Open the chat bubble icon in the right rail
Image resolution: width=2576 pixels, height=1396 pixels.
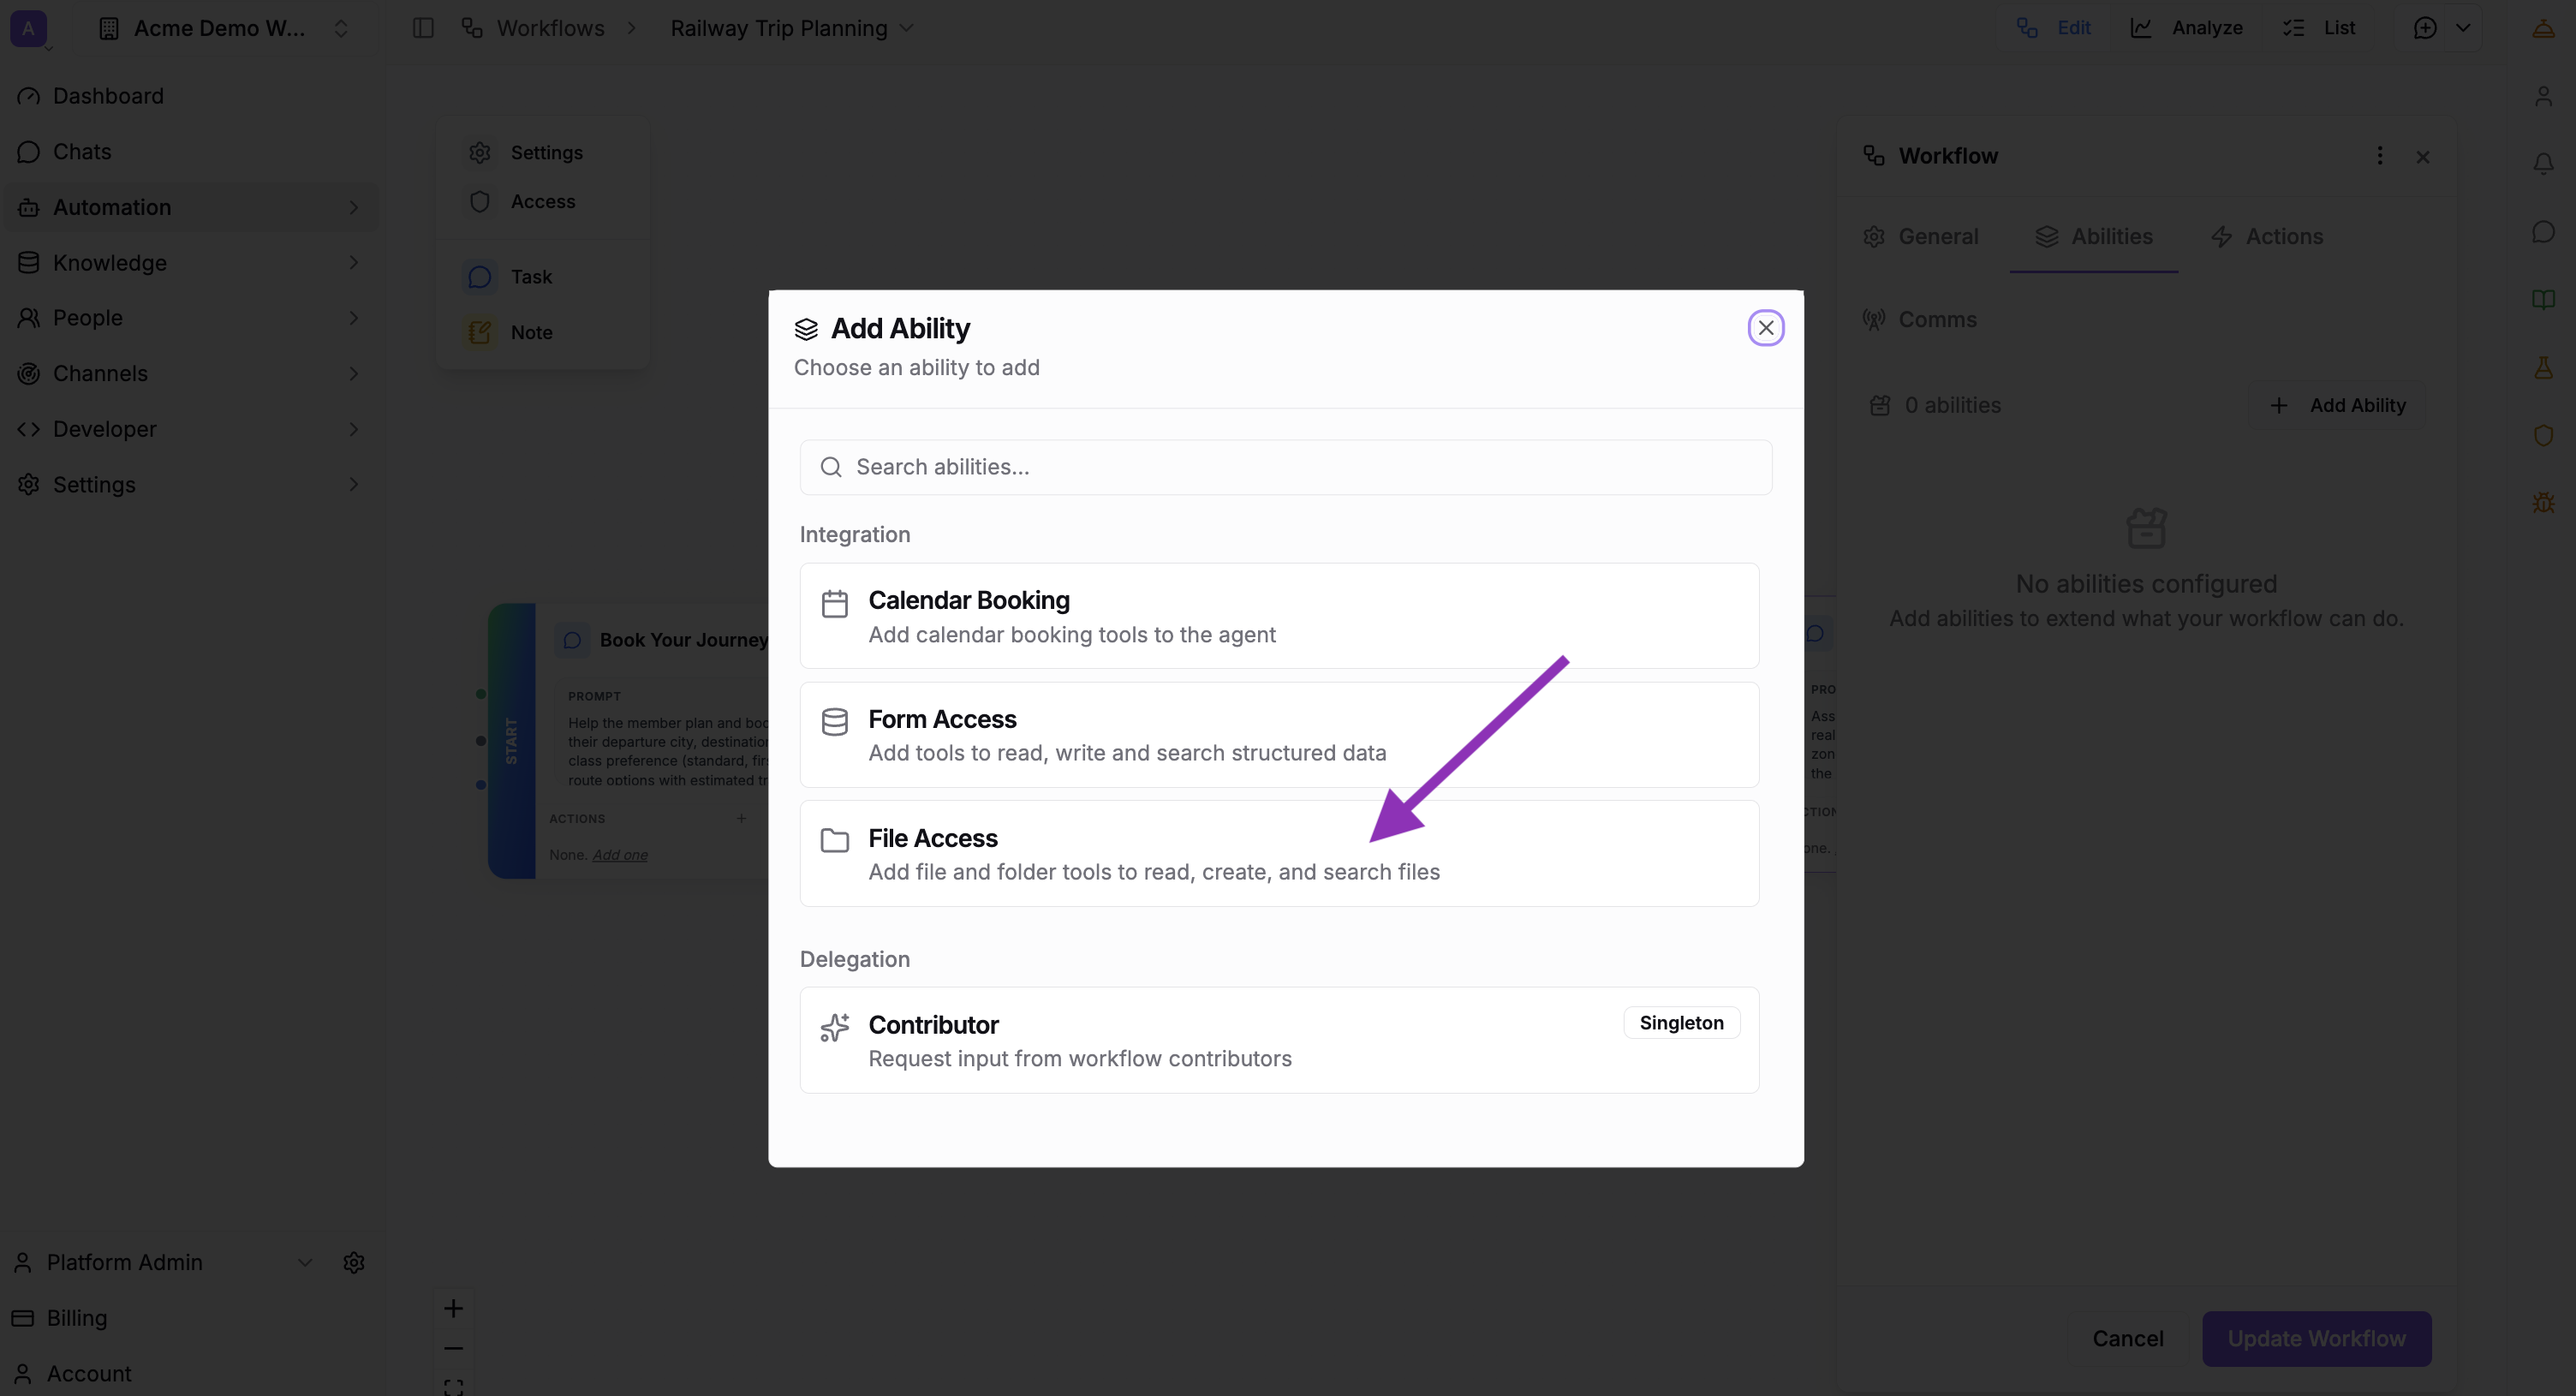point(2545,231)
